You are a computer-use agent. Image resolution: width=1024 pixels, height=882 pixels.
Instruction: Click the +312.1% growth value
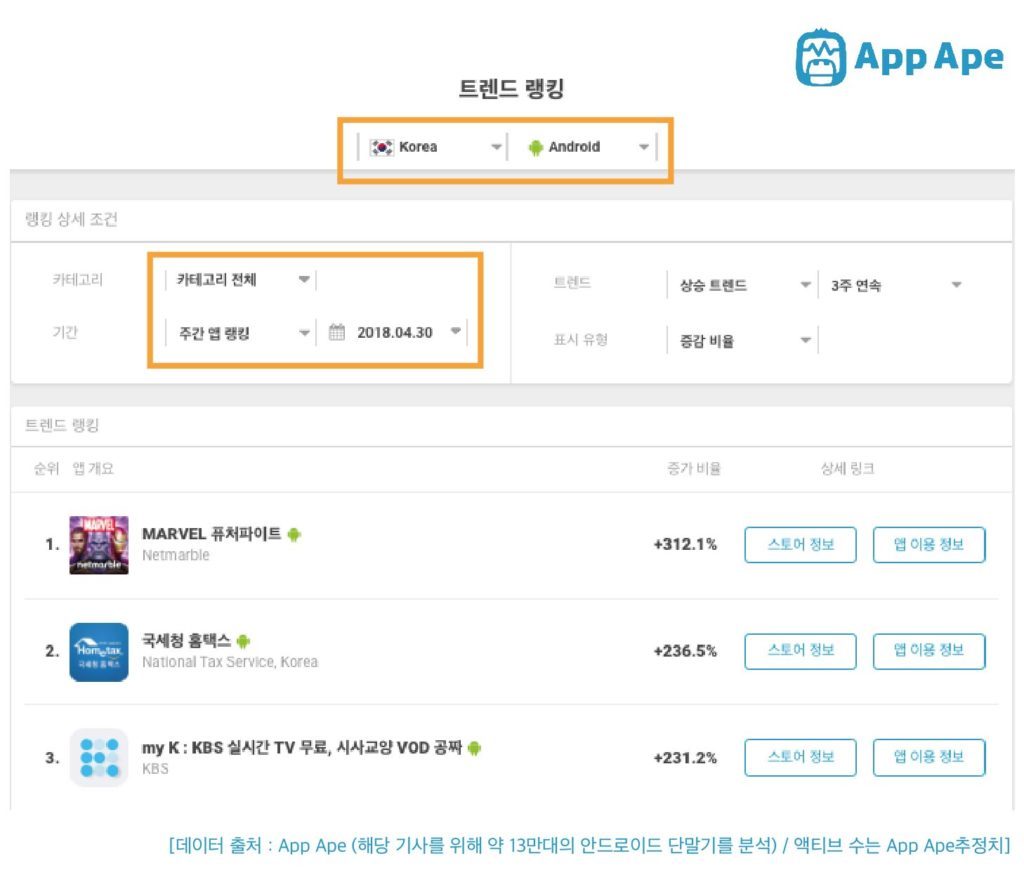[685, 544]
